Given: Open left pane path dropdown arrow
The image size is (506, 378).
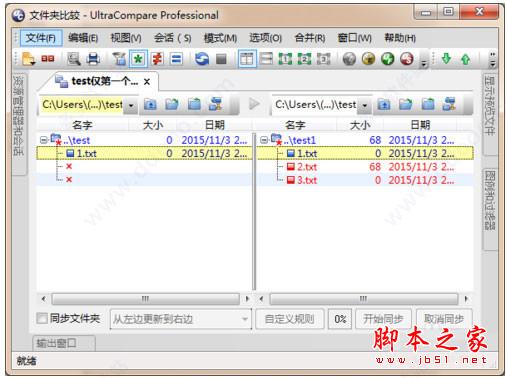Looking at the screenshot, I should point(131,105).
